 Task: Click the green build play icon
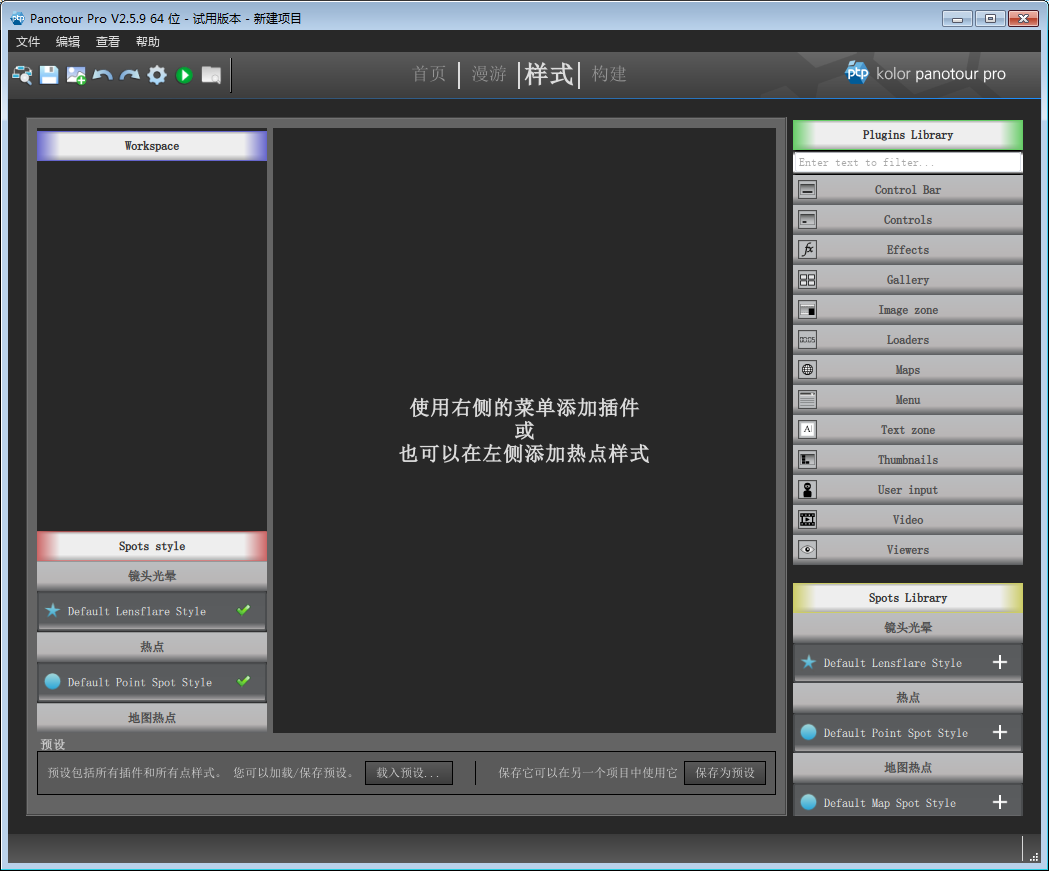(x=184, y=75)
